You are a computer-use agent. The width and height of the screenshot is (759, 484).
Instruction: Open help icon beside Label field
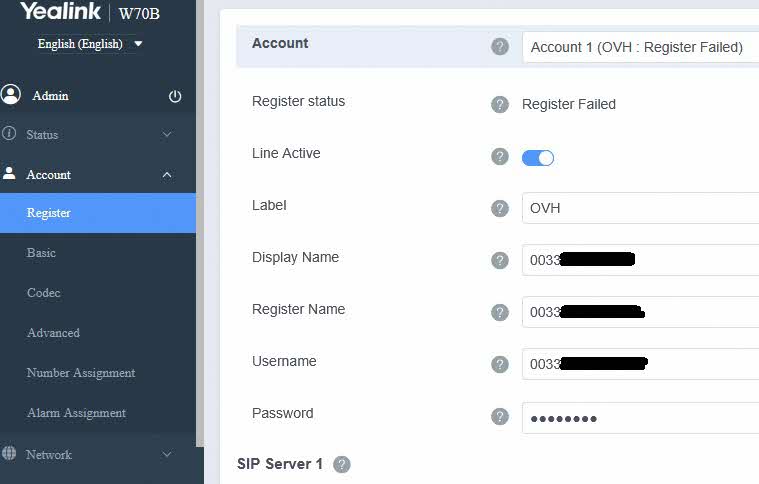[x=500, y=209]
